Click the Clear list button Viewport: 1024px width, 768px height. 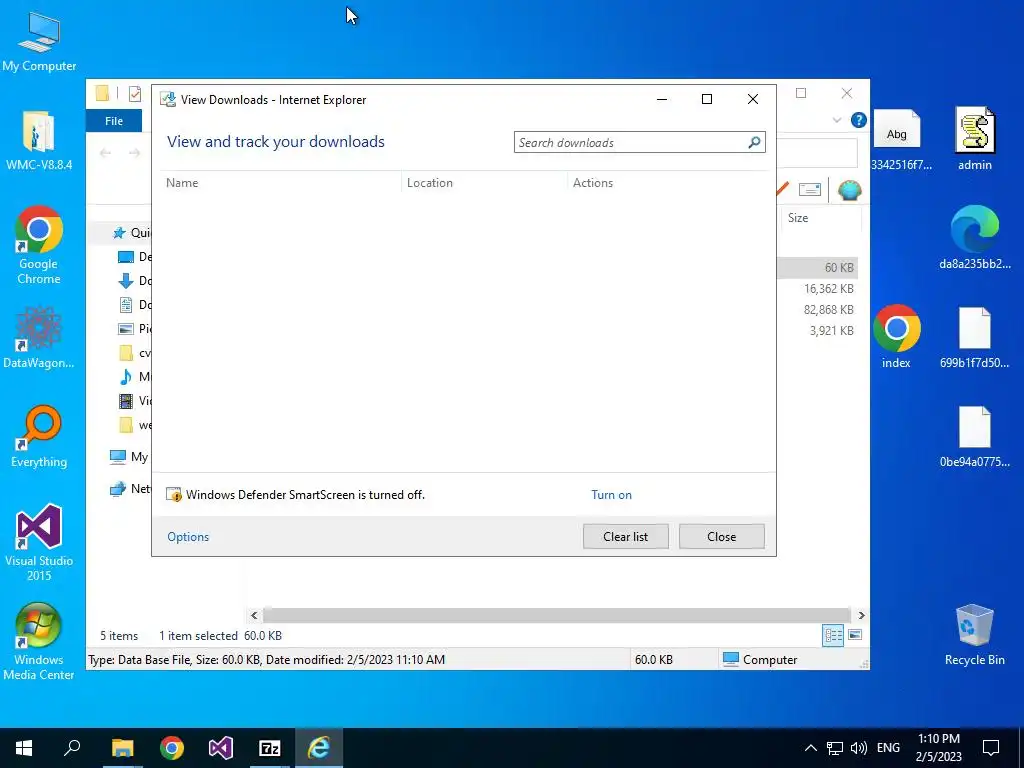(x=626, y=537)
